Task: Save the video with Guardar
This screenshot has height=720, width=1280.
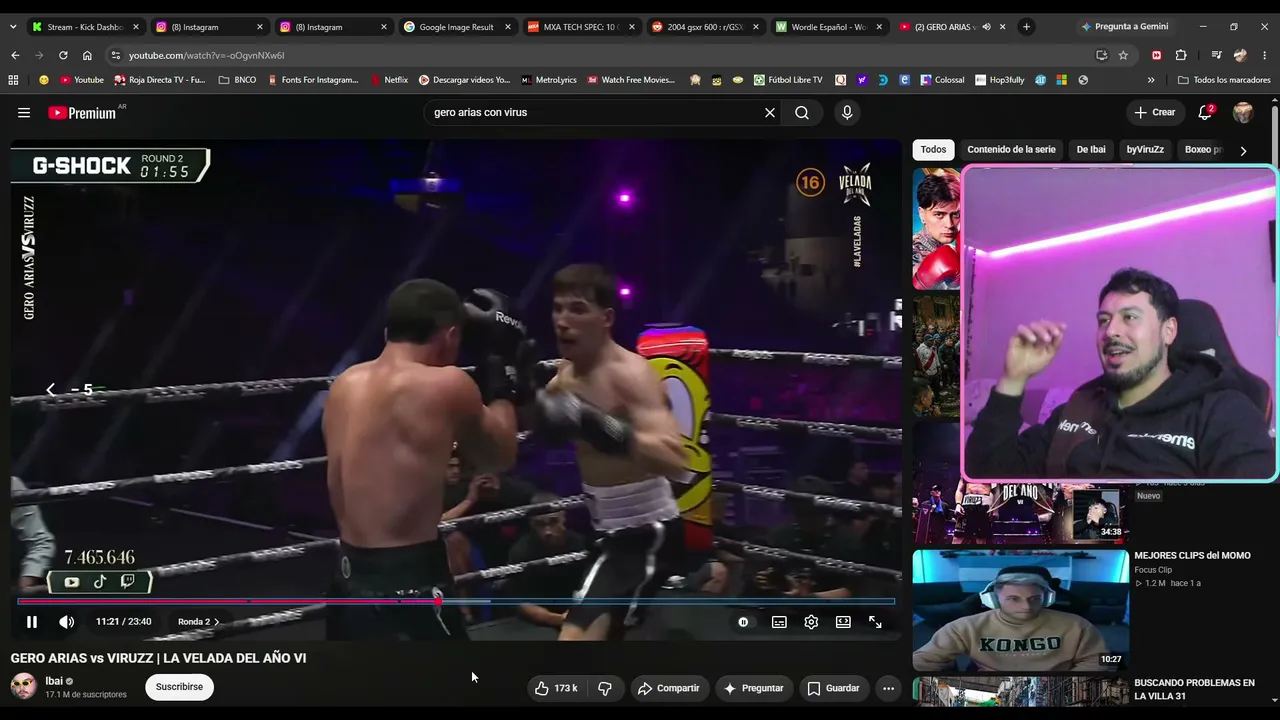Action: tap(833, 688)
